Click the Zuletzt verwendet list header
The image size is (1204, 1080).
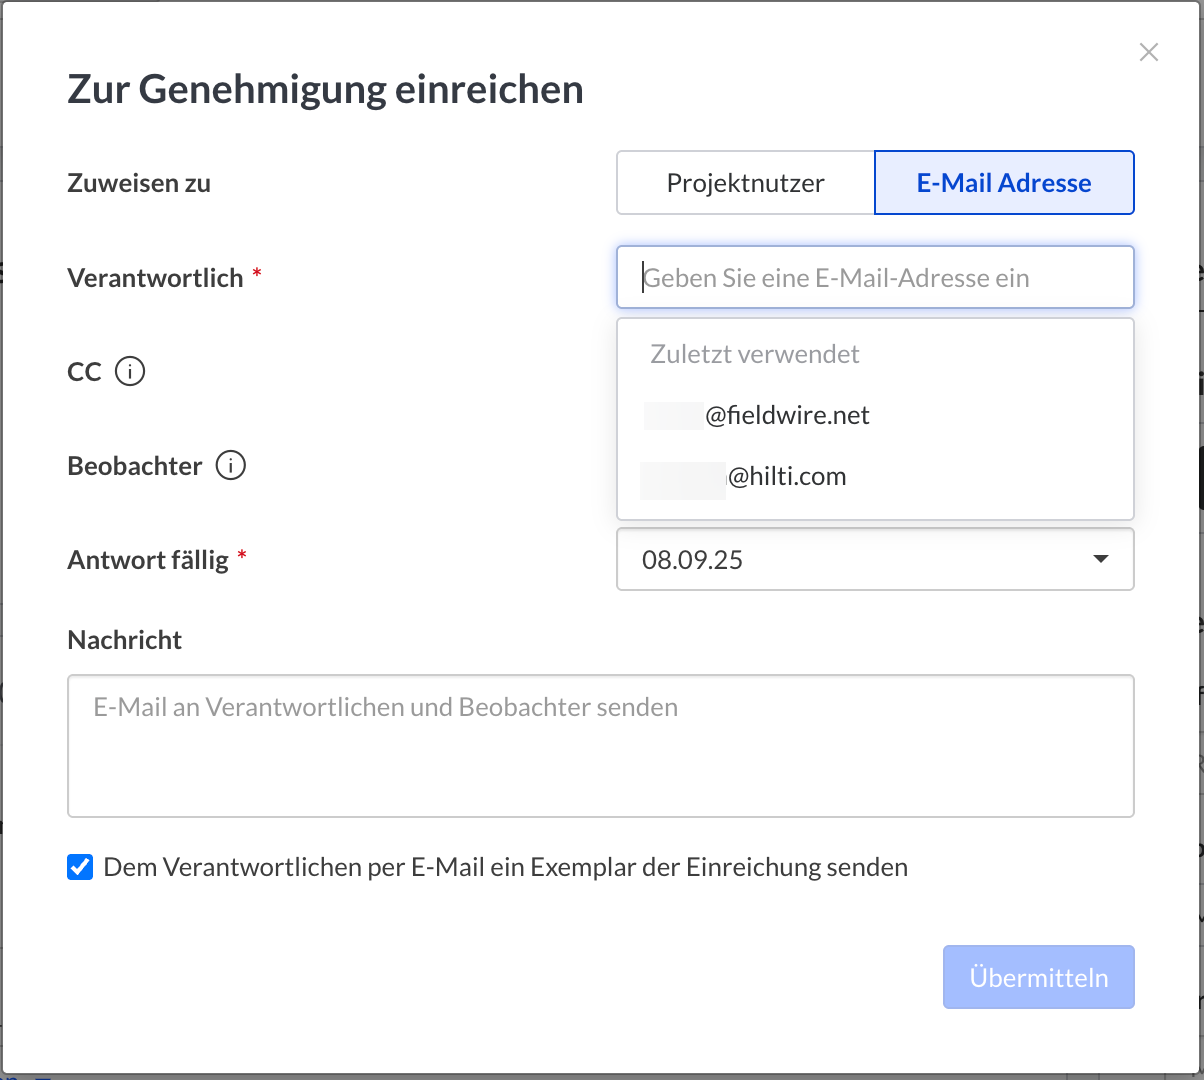(x=755, y=355)
